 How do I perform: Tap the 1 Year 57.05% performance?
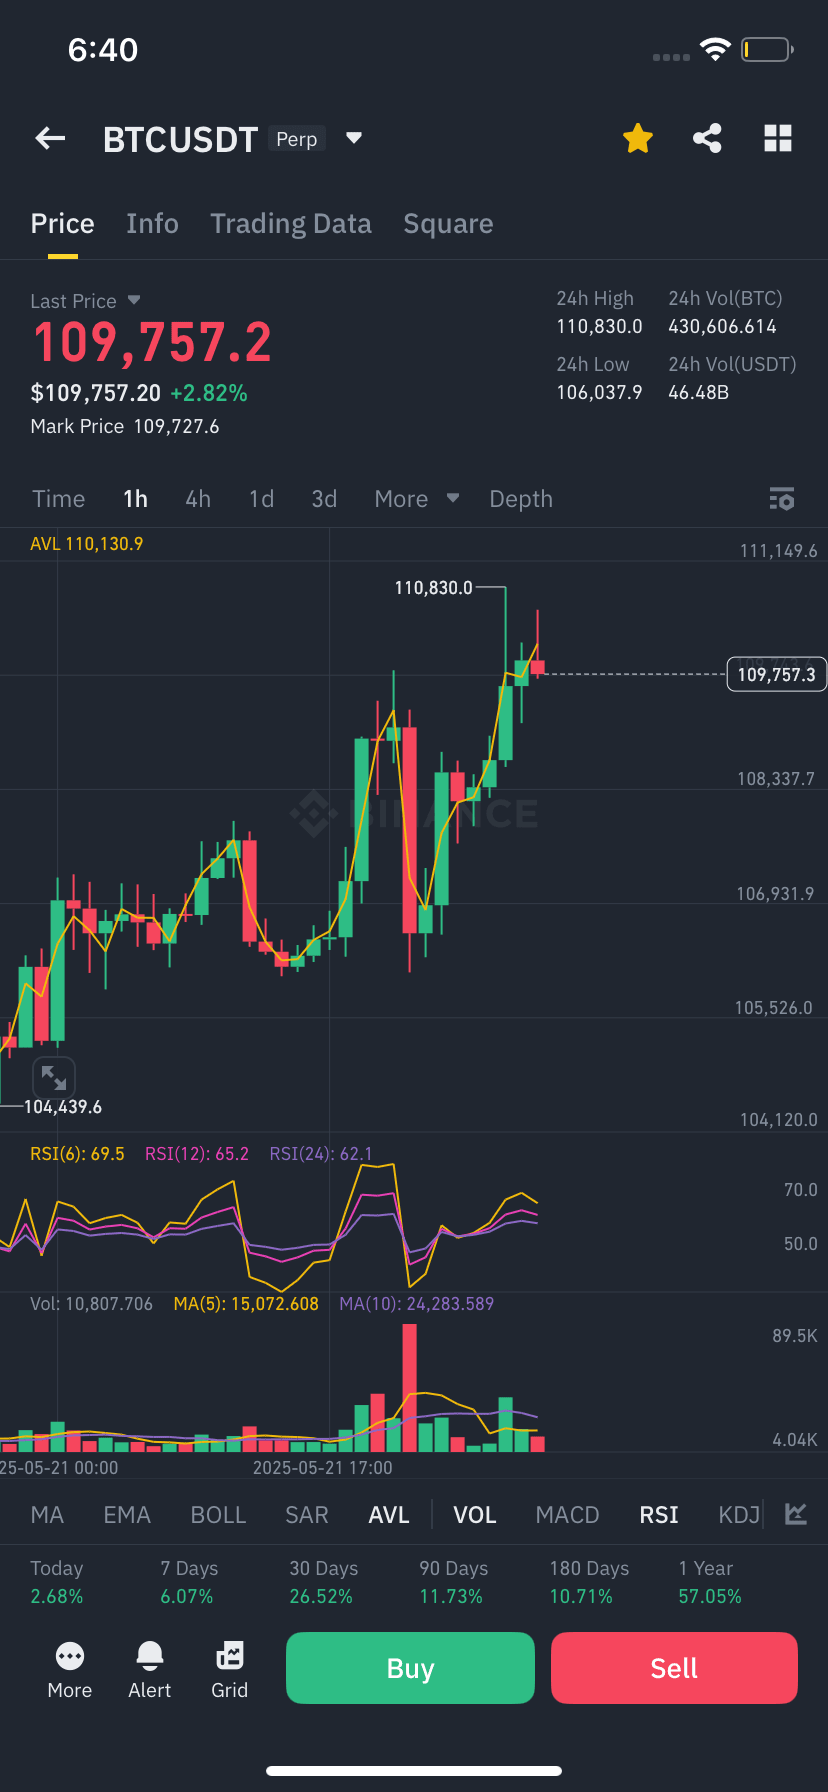(710, 1582)
